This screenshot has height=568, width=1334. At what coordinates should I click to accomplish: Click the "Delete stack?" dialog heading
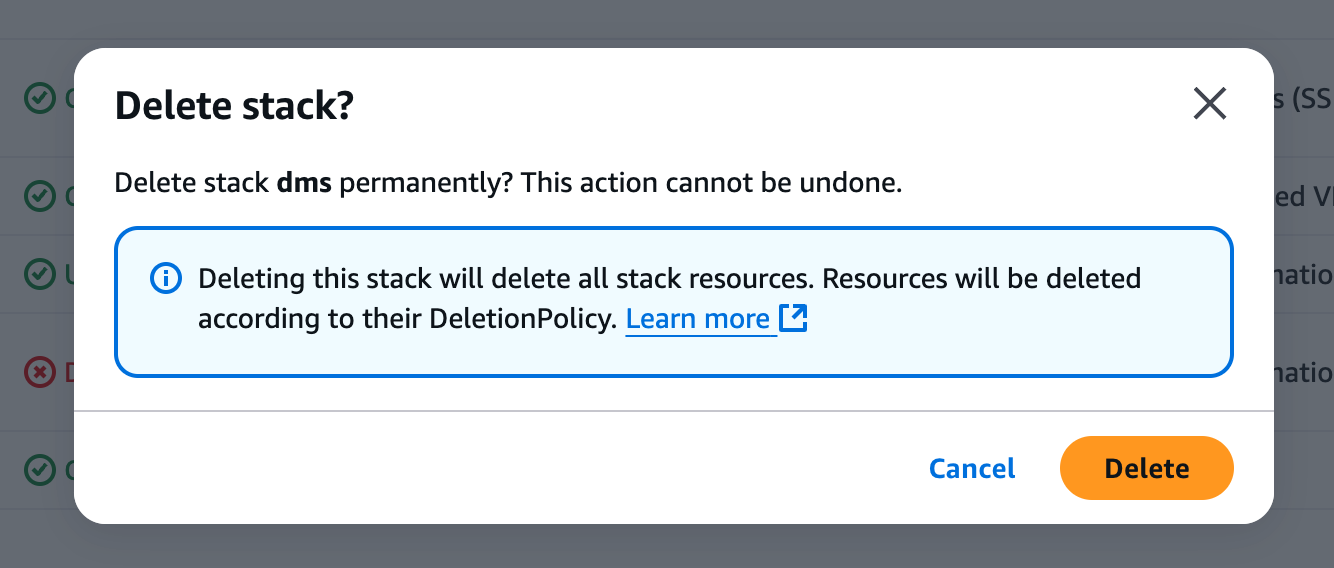[x=235, y=105]
